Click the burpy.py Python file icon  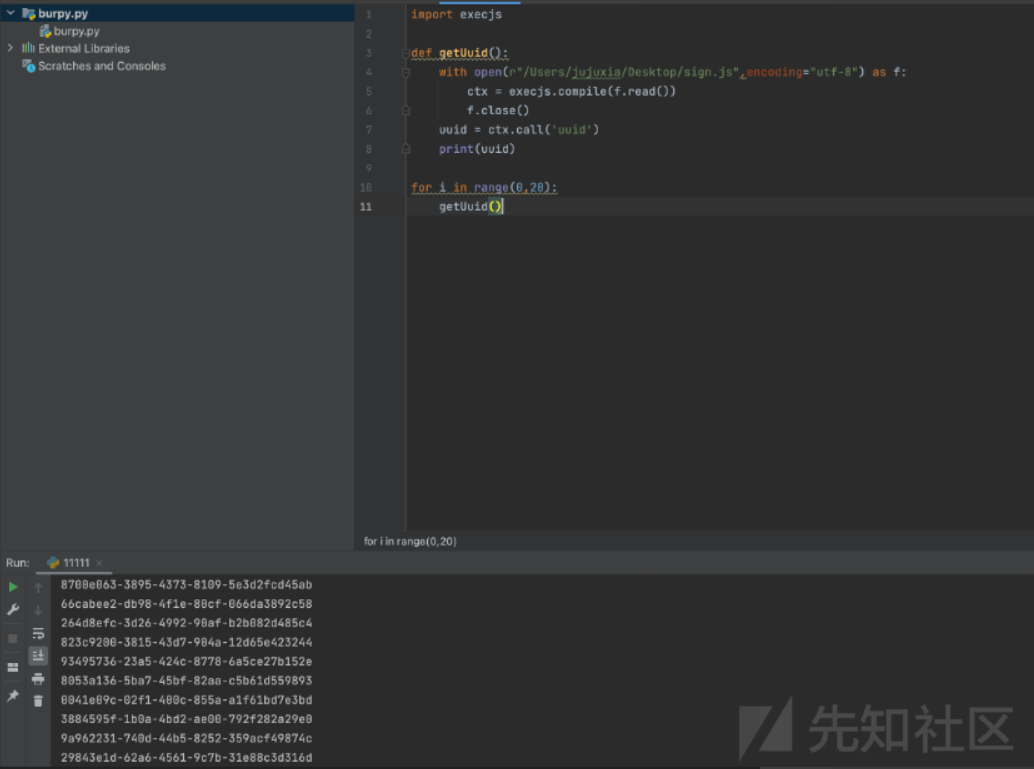tap(45, 31)
